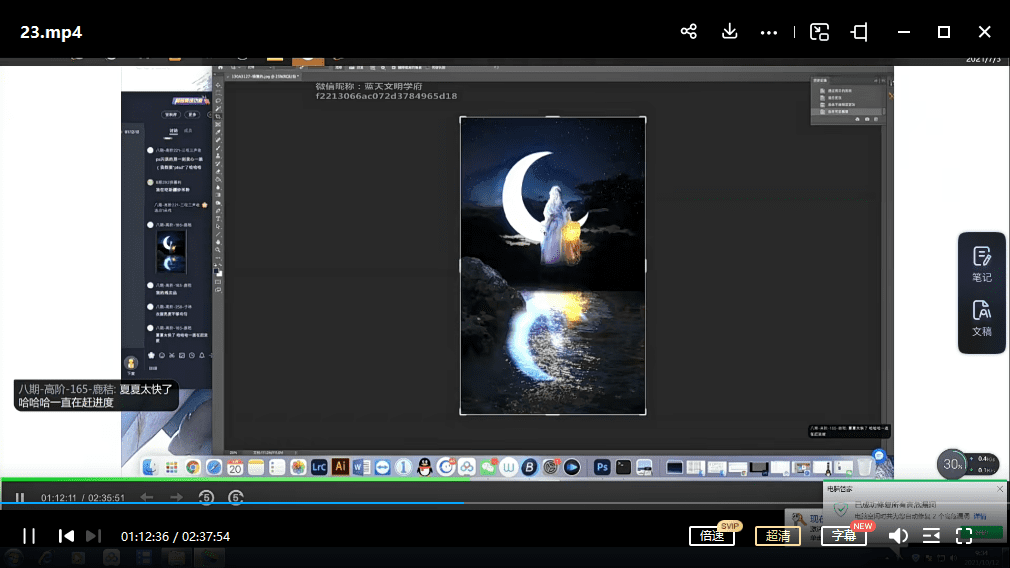Image resolution: width=1010 pixels, height=568 pixels.
Task: Open the 倍速 playback speed selector
Action: pos(712,536)
